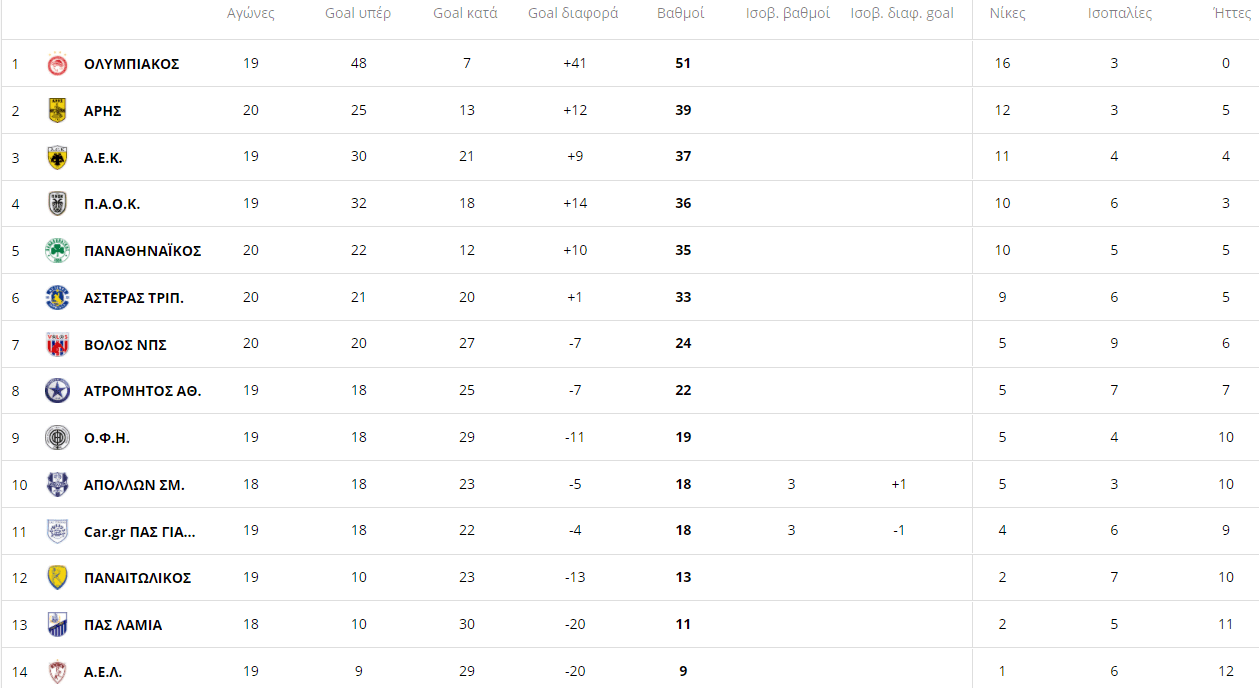Open the ΟΛΥΜΠΙΑΚΟΣ team name link

[131, 64]
